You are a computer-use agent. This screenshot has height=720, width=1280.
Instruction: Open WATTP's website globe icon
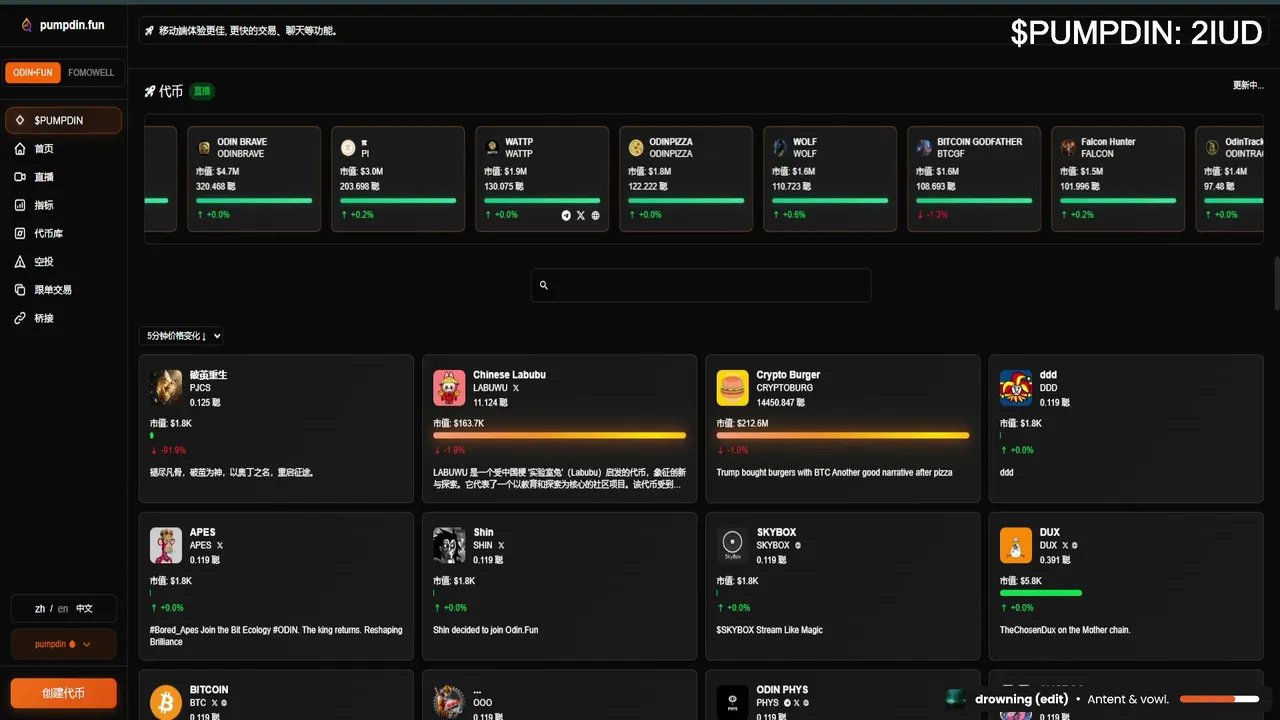coord(596,215)
